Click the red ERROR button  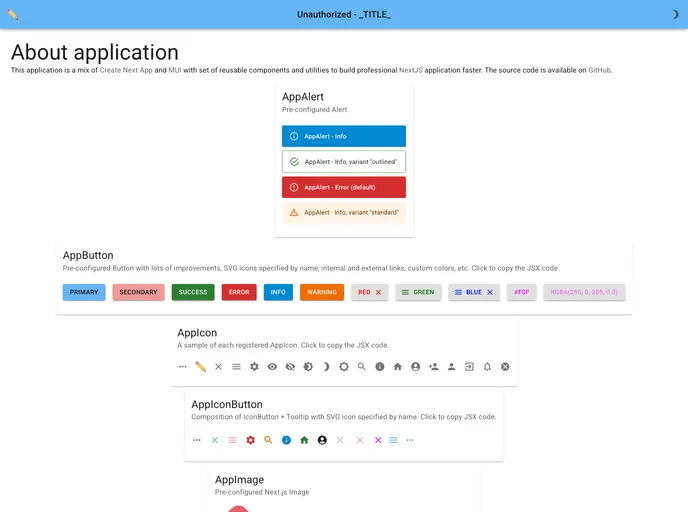(x=239, y=292)
